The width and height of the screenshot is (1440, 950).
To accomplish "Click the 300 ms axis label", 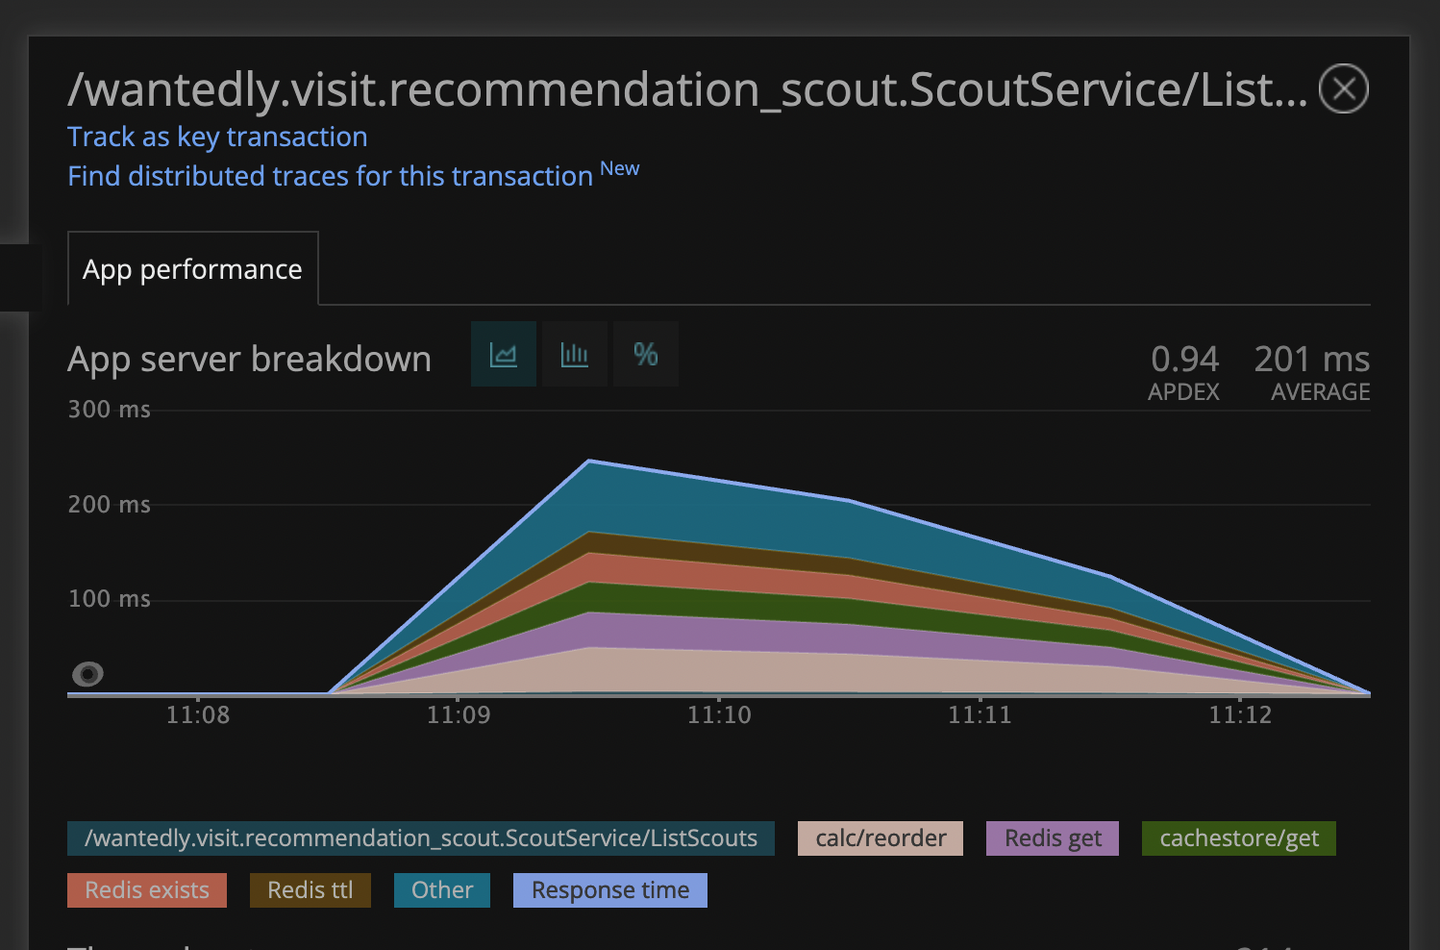I will coord(109,409).
